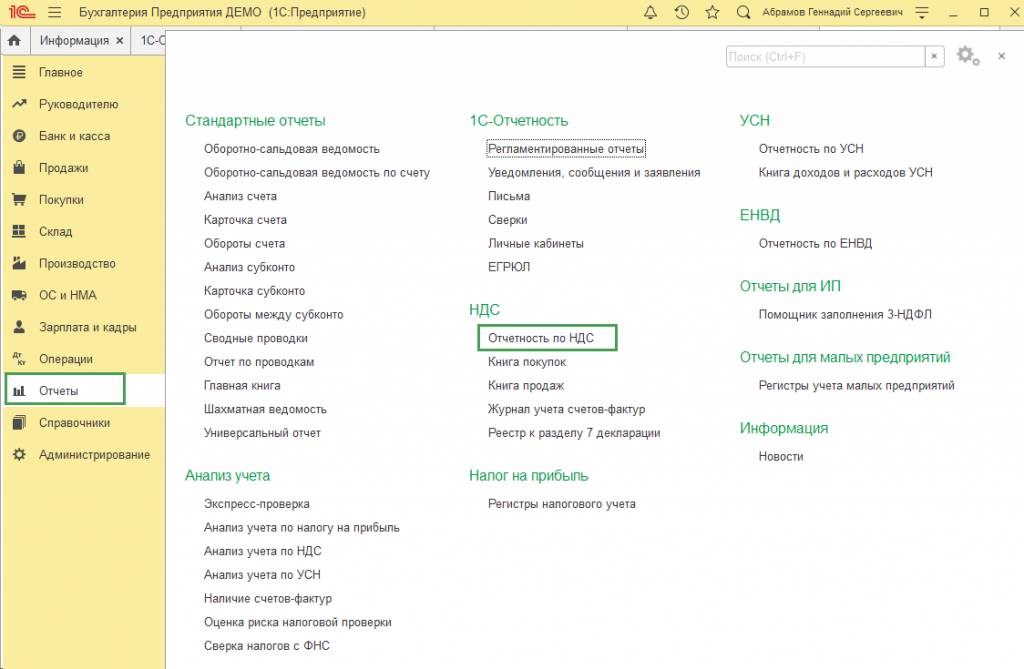Viewport: 1024px width, 669px height.
Task: Open Личные кабинеты
Action: [x=536, y=244]
